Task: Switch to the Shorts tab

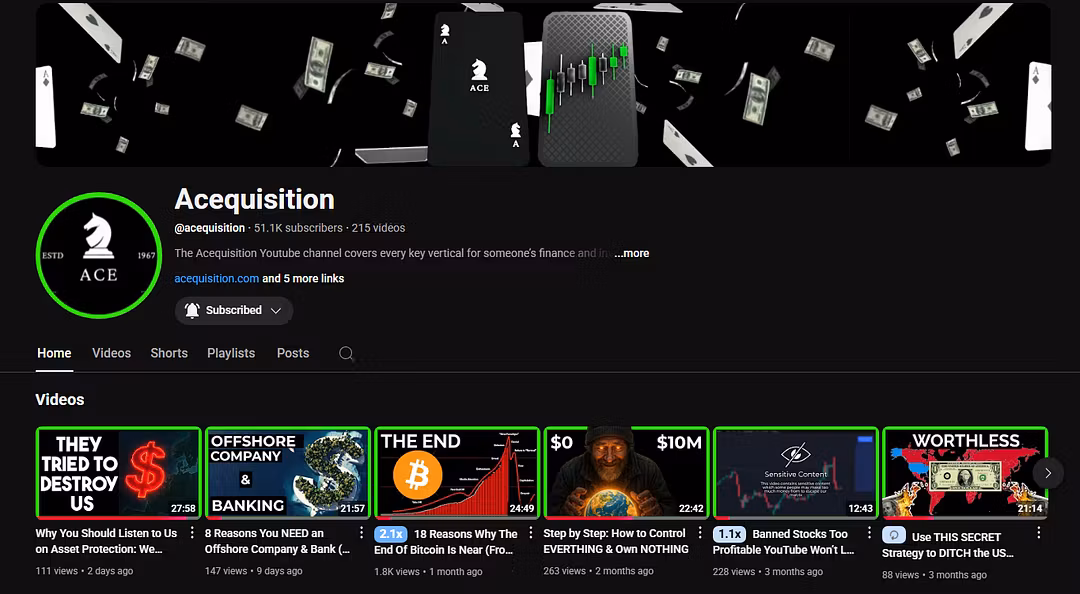Action: (169, 353)
